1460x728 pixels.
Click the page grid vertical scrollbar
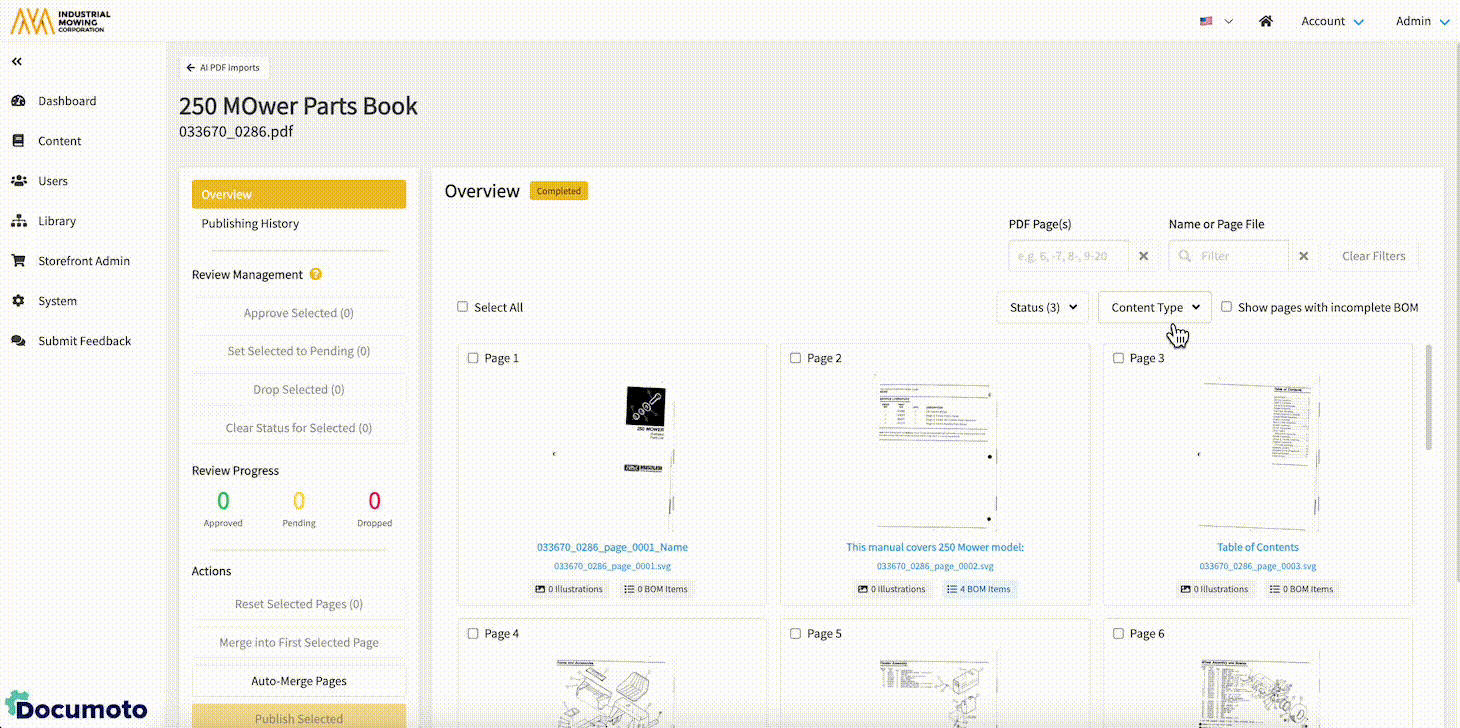(1428, 397)
